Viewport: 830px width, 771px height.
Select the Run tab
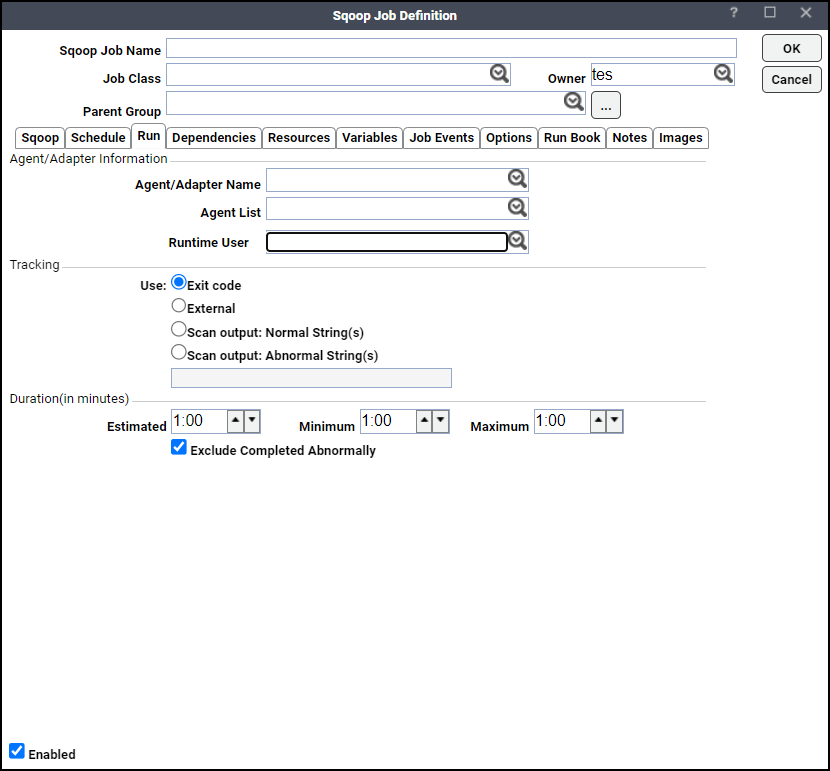149,136
